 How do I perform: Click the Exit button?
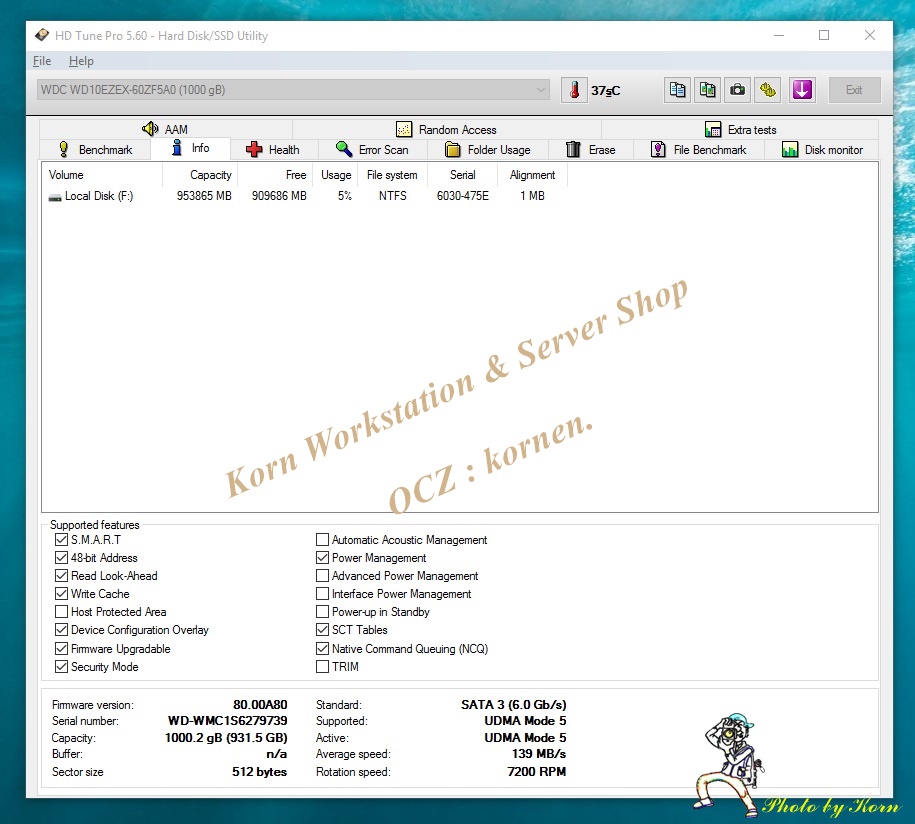(854, 90)
